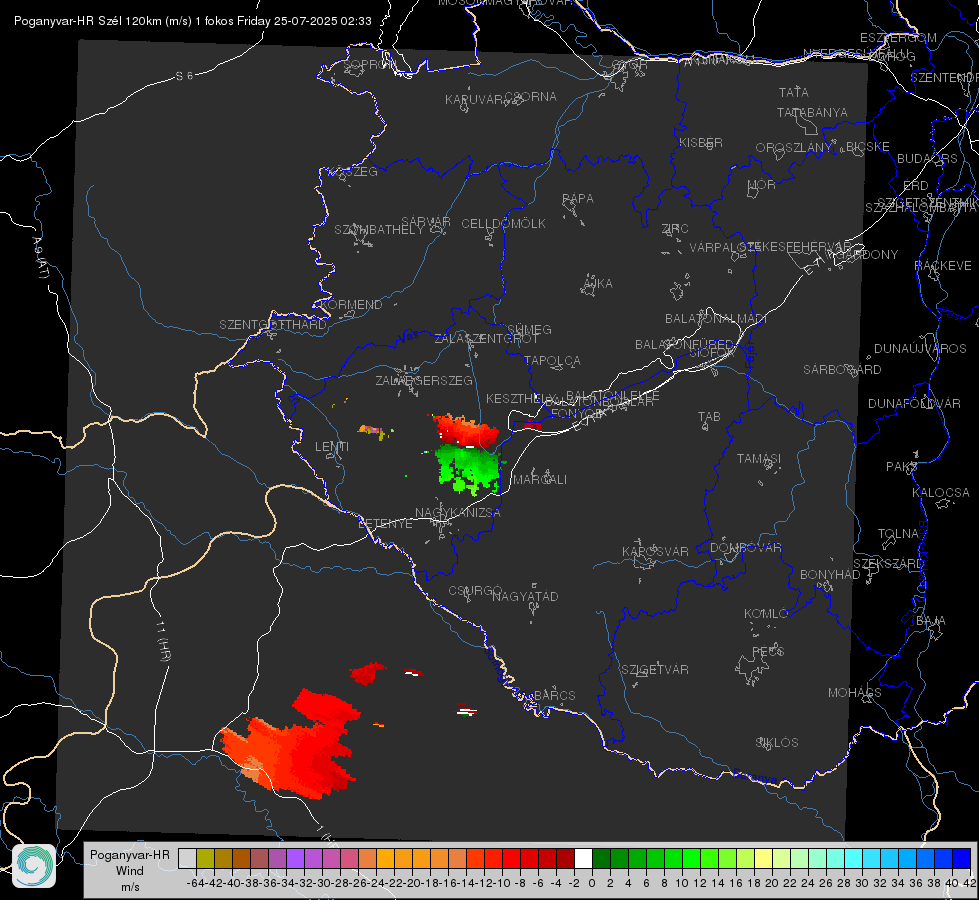This screenshot has width=979, height=900.
Task: Select the dark green swatch between 0 and 2
Action: 601,858
